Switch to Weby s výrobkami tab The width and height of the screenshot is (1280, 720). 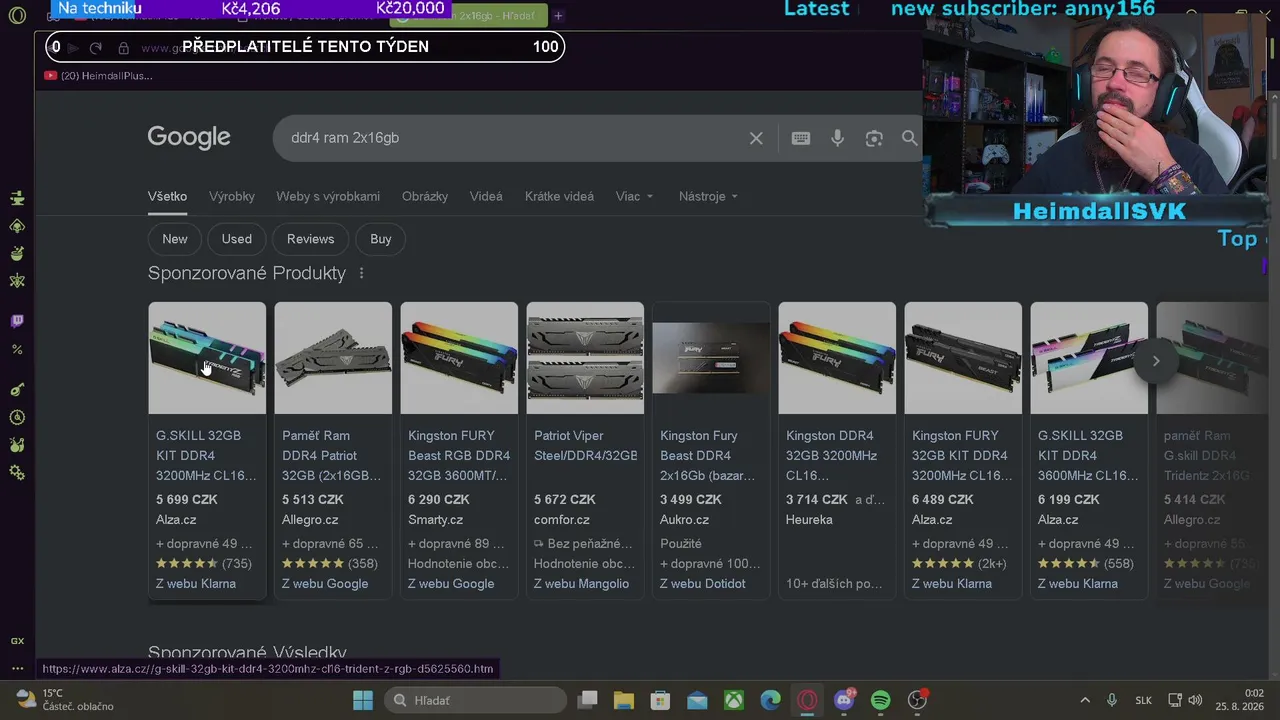click(x=328, y=196)
